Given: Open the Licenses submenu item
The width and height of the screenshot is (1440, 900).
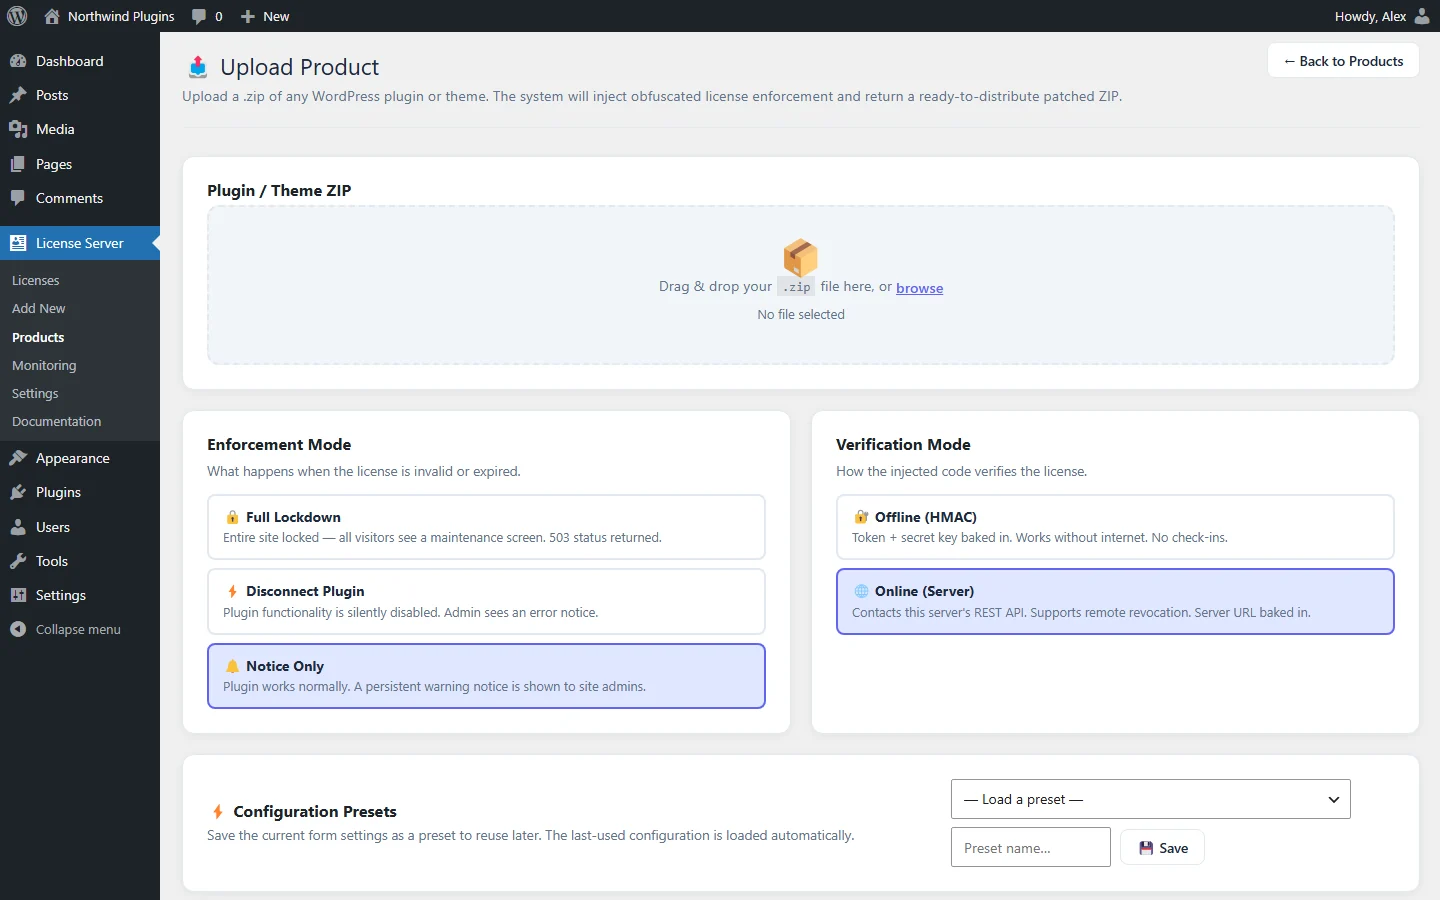Looking at the screenshot, I should pyautogui.click(x=36, y=281).
